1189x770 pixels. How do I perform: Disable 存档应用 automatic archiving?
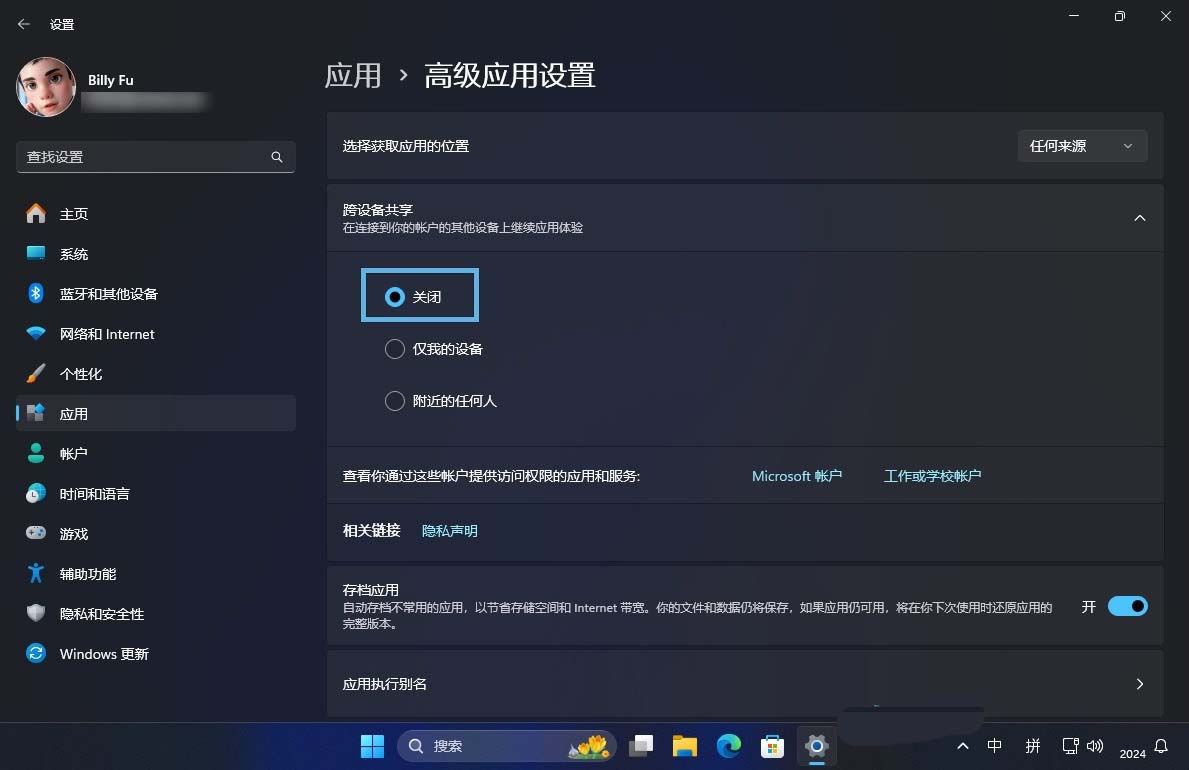point(1127,606)
